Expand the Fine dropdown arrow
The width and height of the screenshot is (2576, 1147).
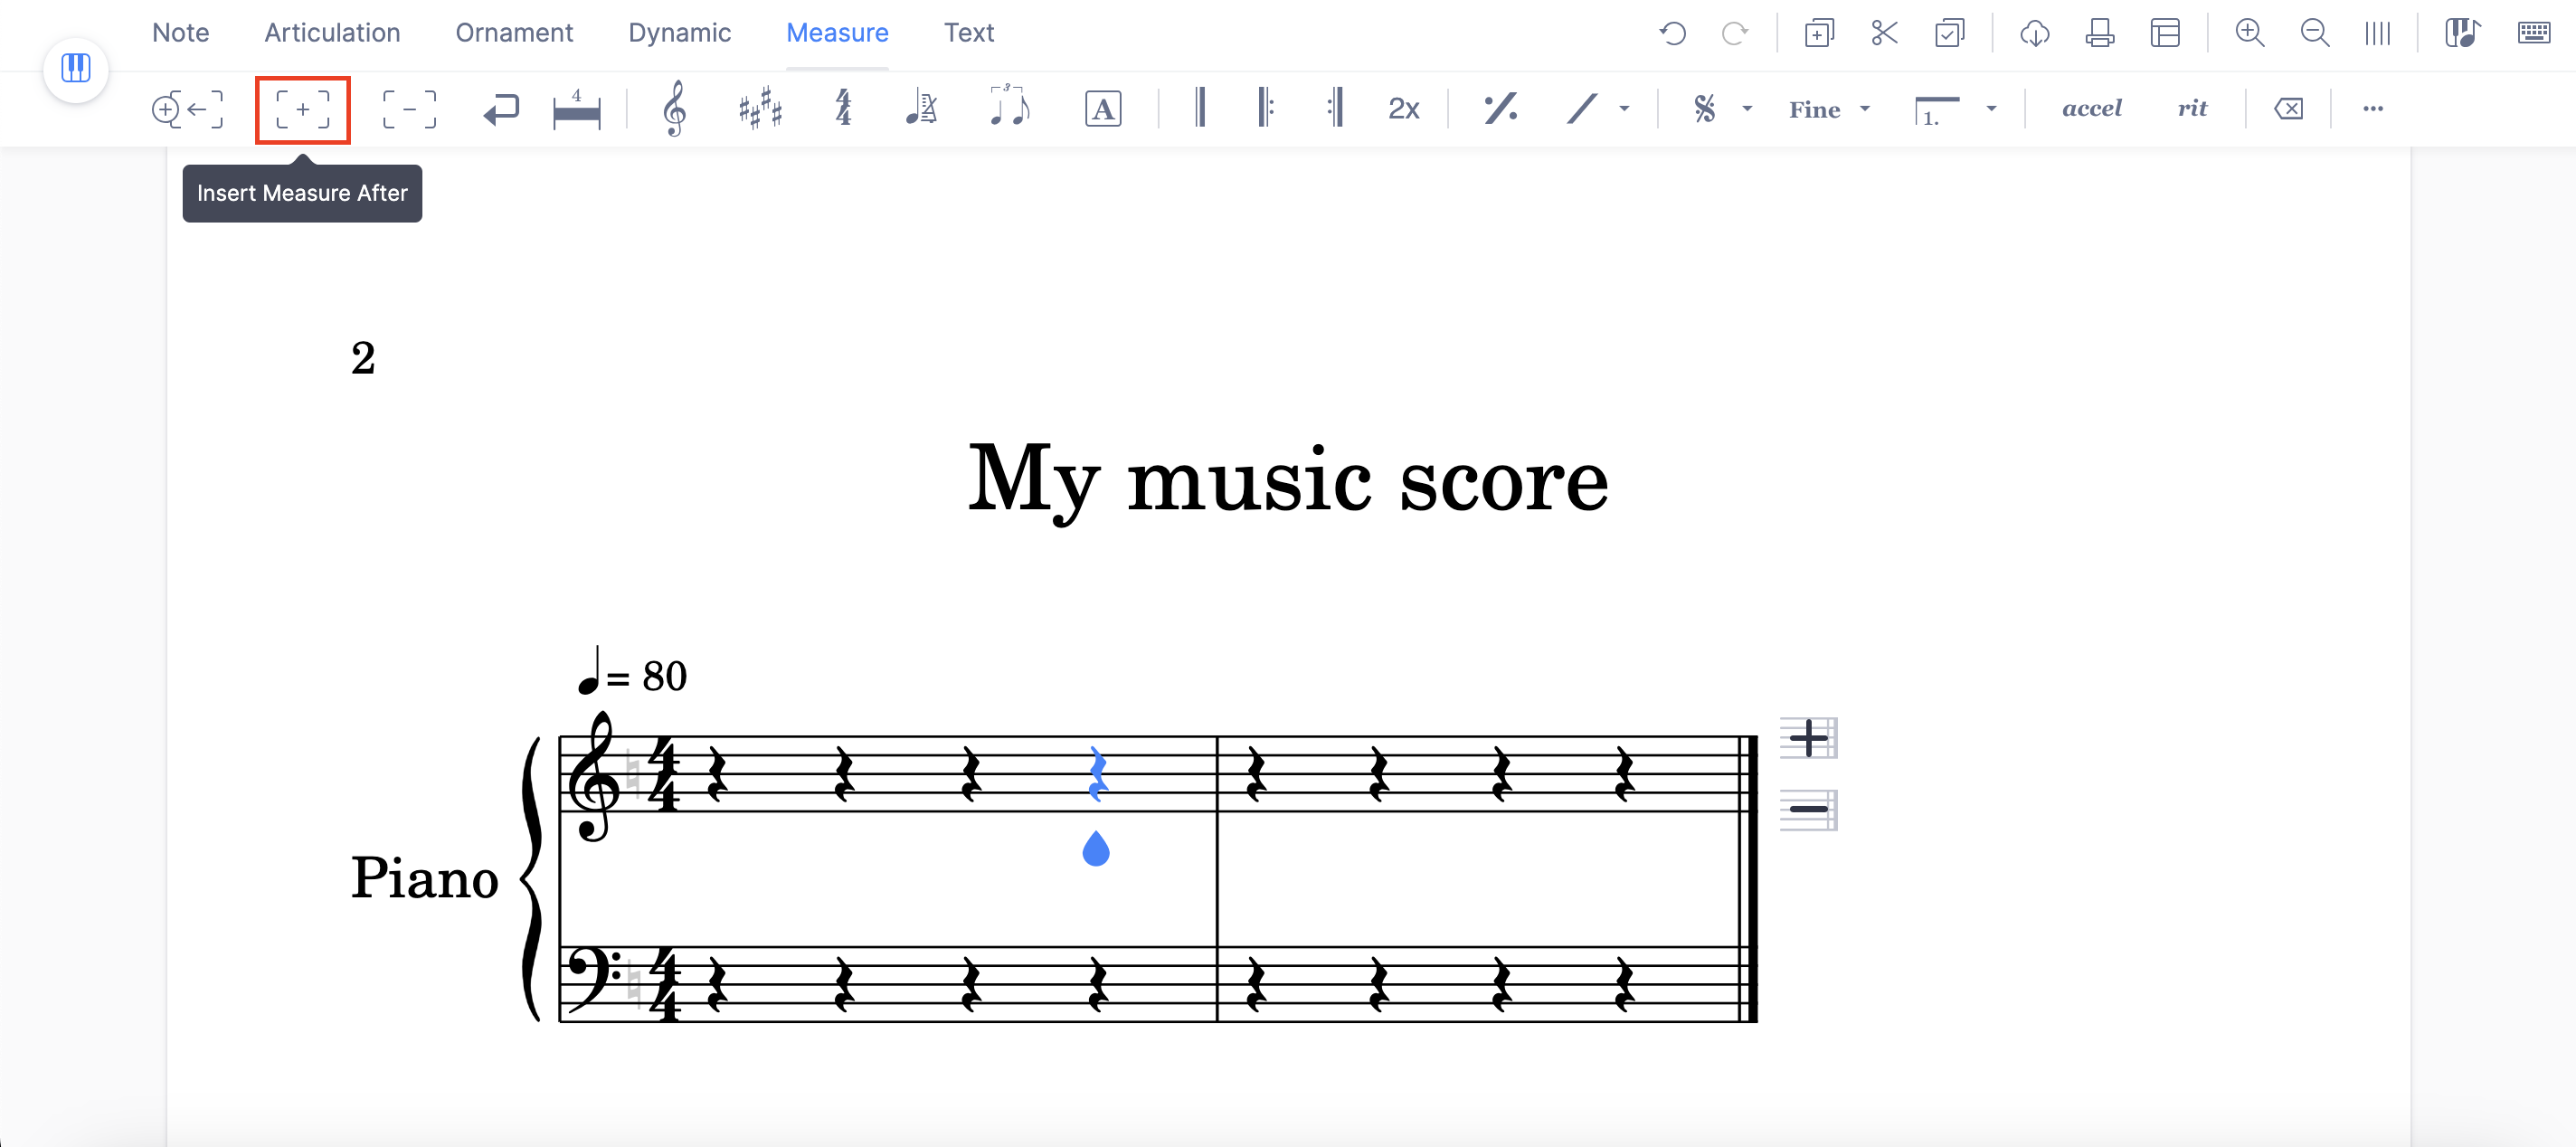tap(1865, 109)
